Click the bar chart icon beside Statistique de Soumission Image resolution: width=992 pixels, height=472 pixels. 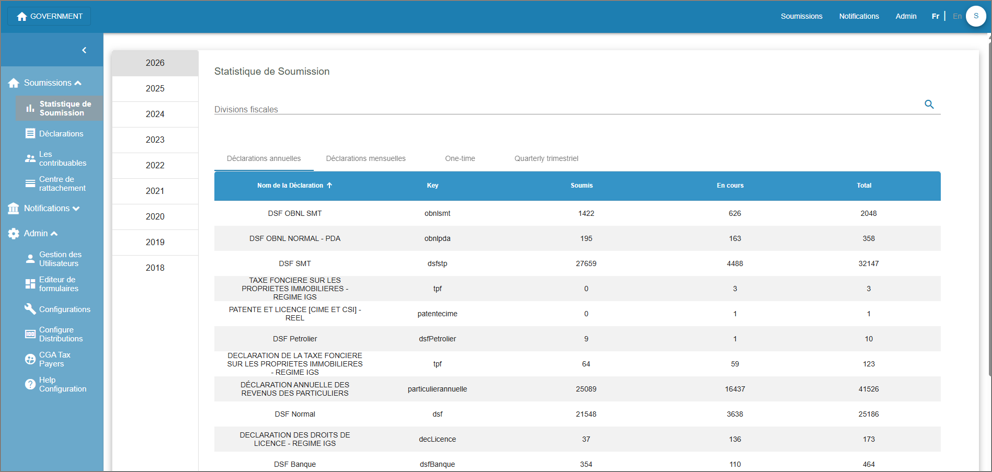click(30, 108)
